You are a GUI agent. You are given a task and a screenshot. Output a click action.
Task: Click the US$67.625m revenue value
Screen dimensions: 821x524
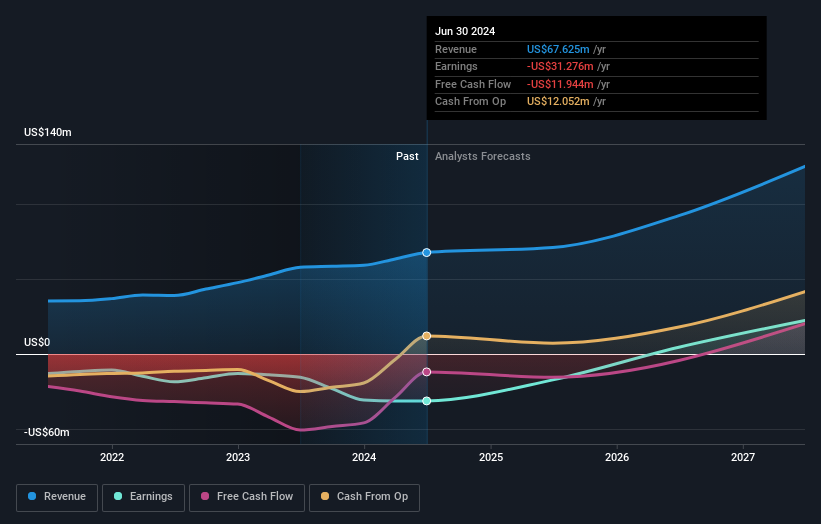click(x=558, y=49)
